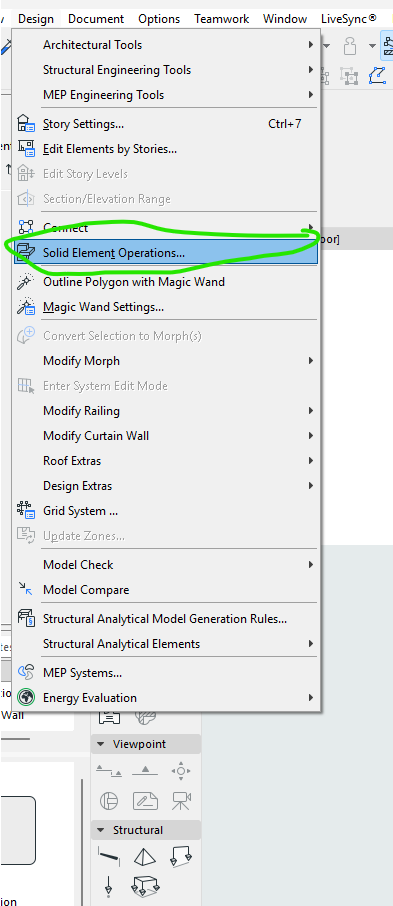Open the Grid System command
393x906 pixels.
pyautogui.click(x=166, y=511)
